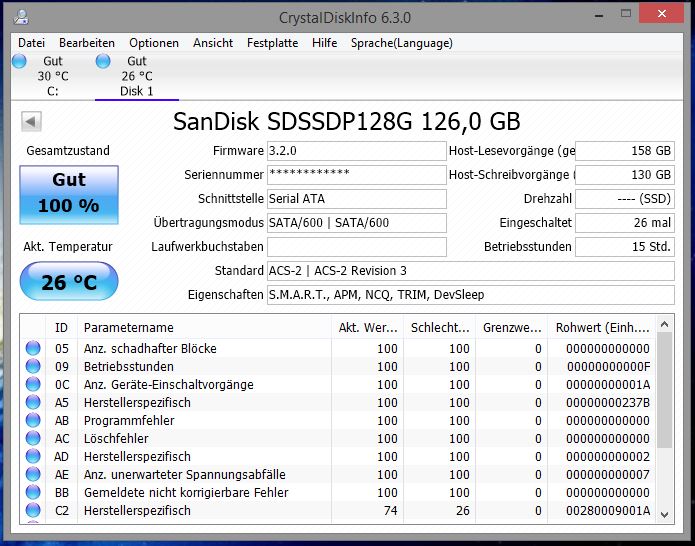Go to previous disk with left arrow button
The image size is (695, 546).
click(31, 121)
